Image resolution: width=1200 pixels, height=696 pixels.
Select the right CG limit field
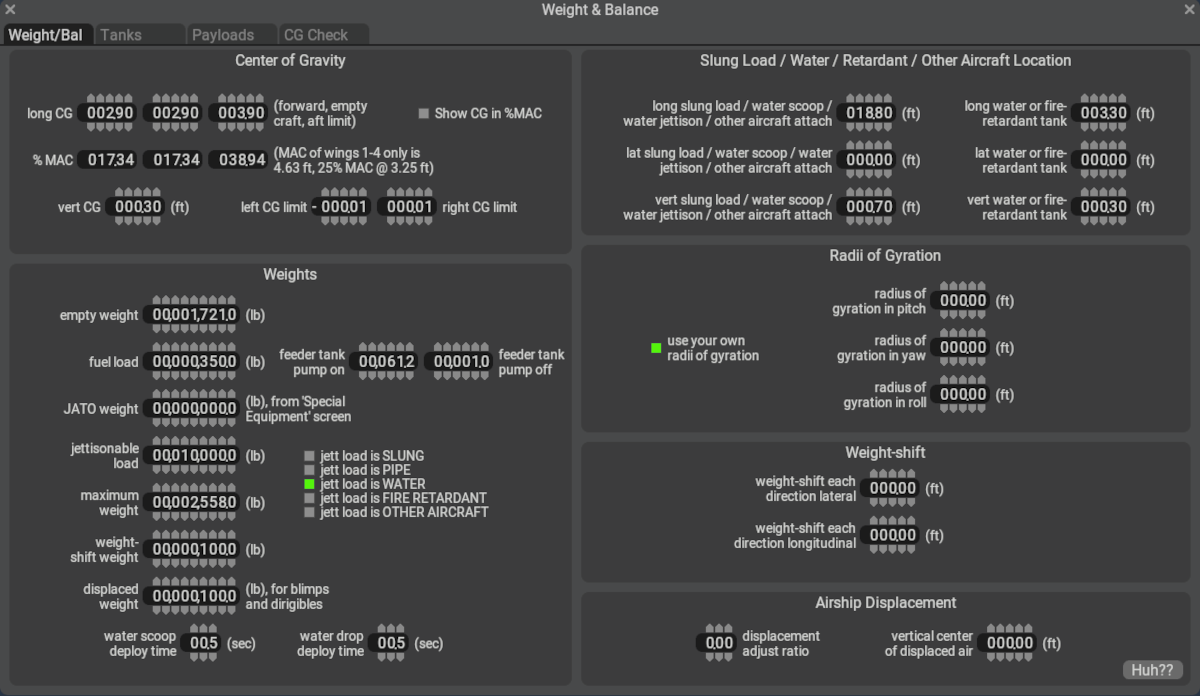(x=408, y=207)
